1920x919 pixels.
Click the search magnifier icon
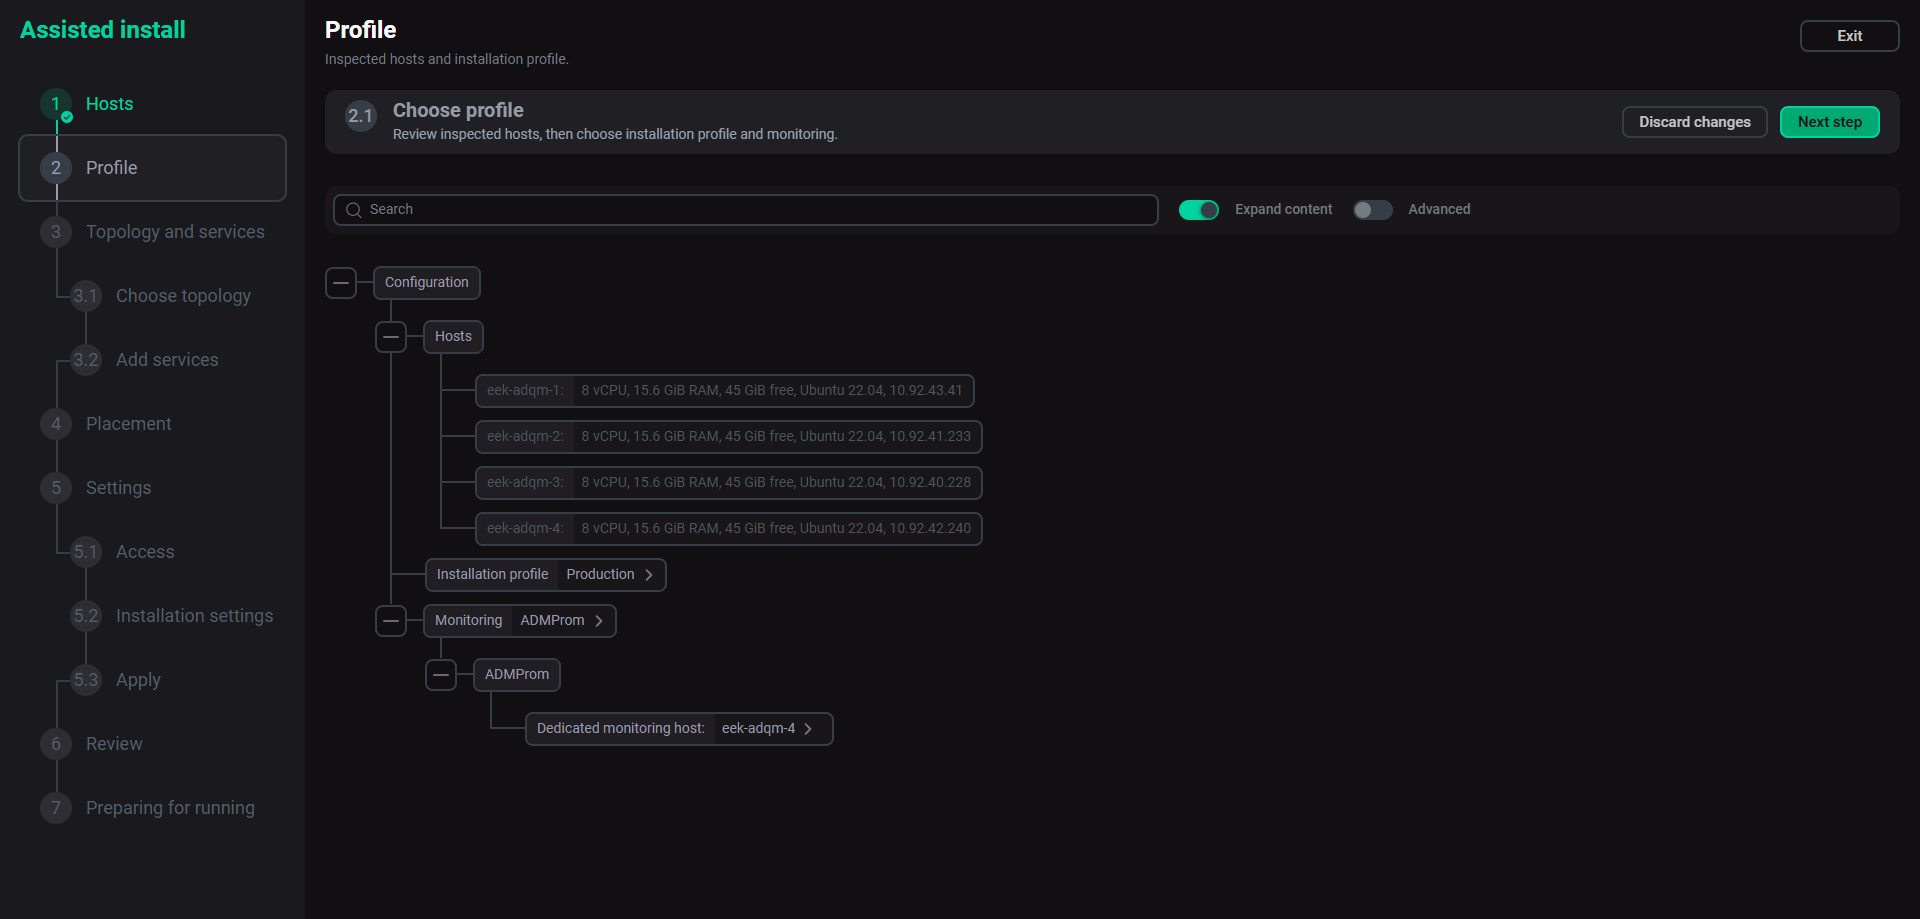click(x=353, y=210)
